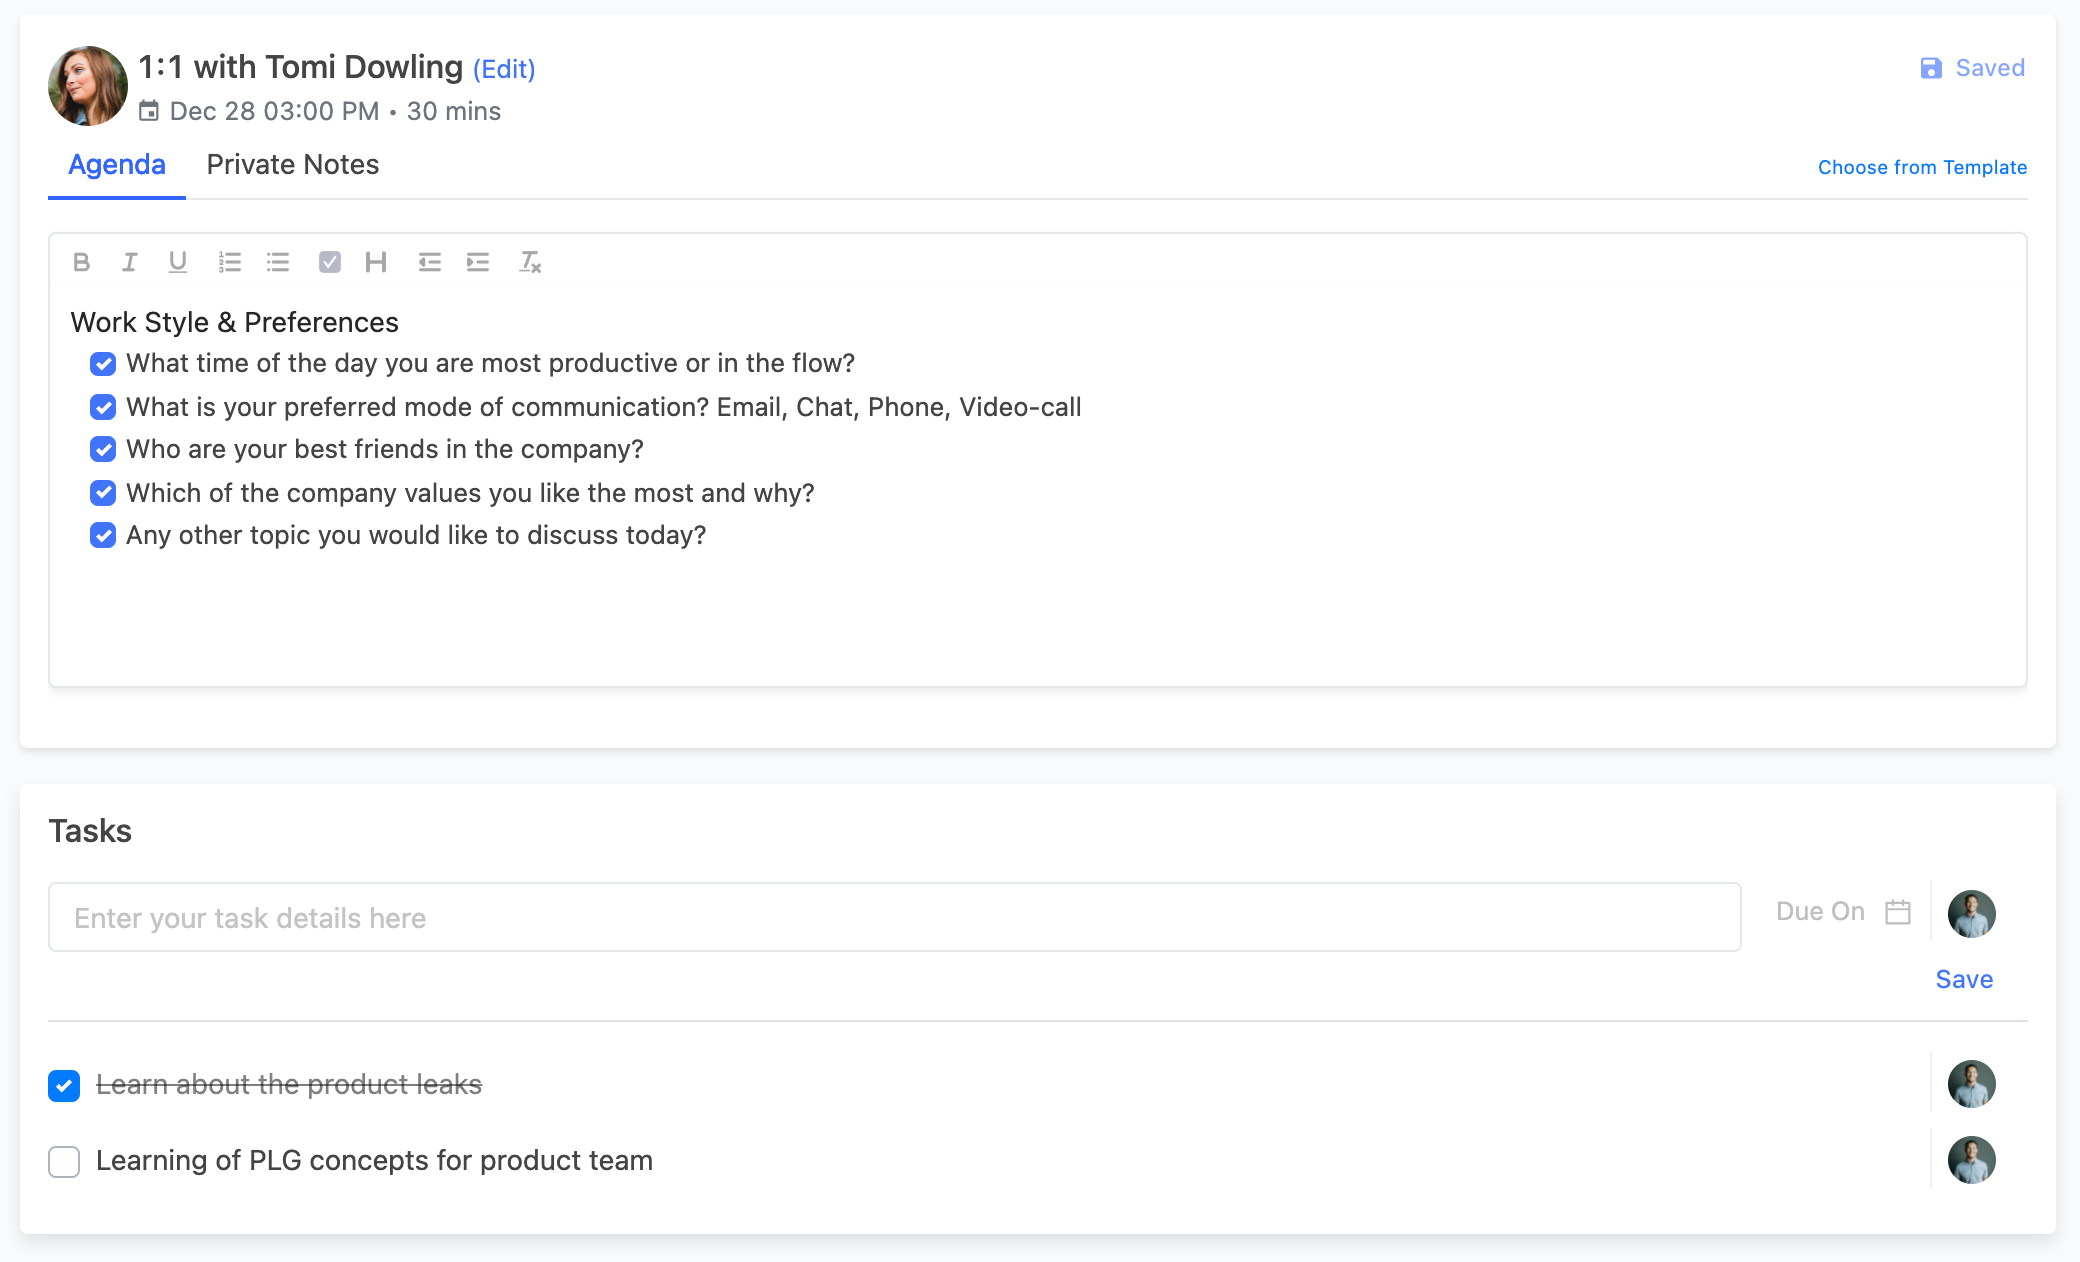
Task: Decrease indent of the selected line
Action: (x=430, y=262)
